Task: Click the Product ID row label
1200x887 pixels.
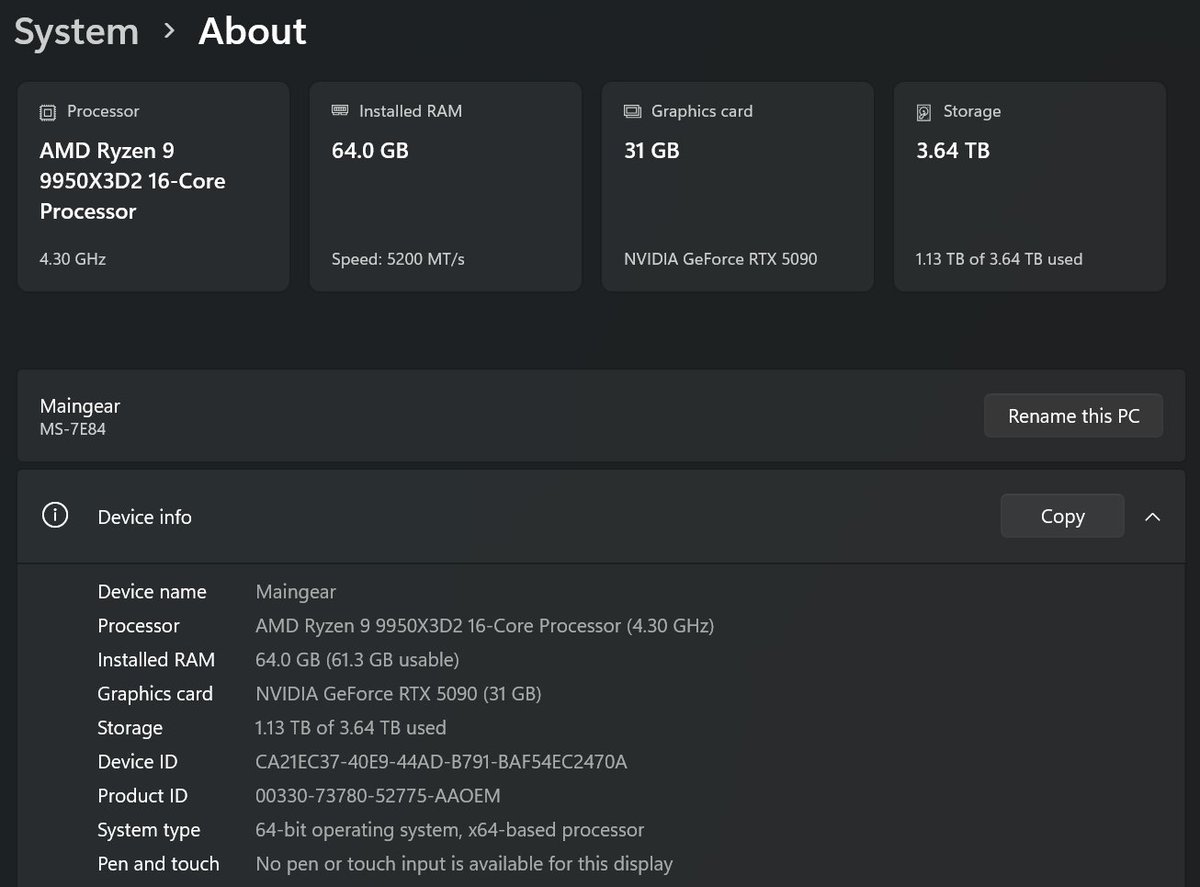Action: click(143, 796)
